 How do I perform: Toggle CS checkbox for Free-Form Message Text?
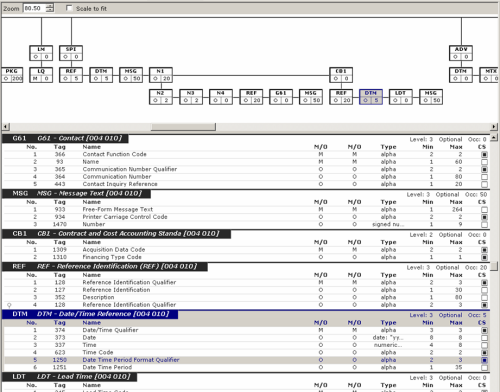(x=484, y=210)
